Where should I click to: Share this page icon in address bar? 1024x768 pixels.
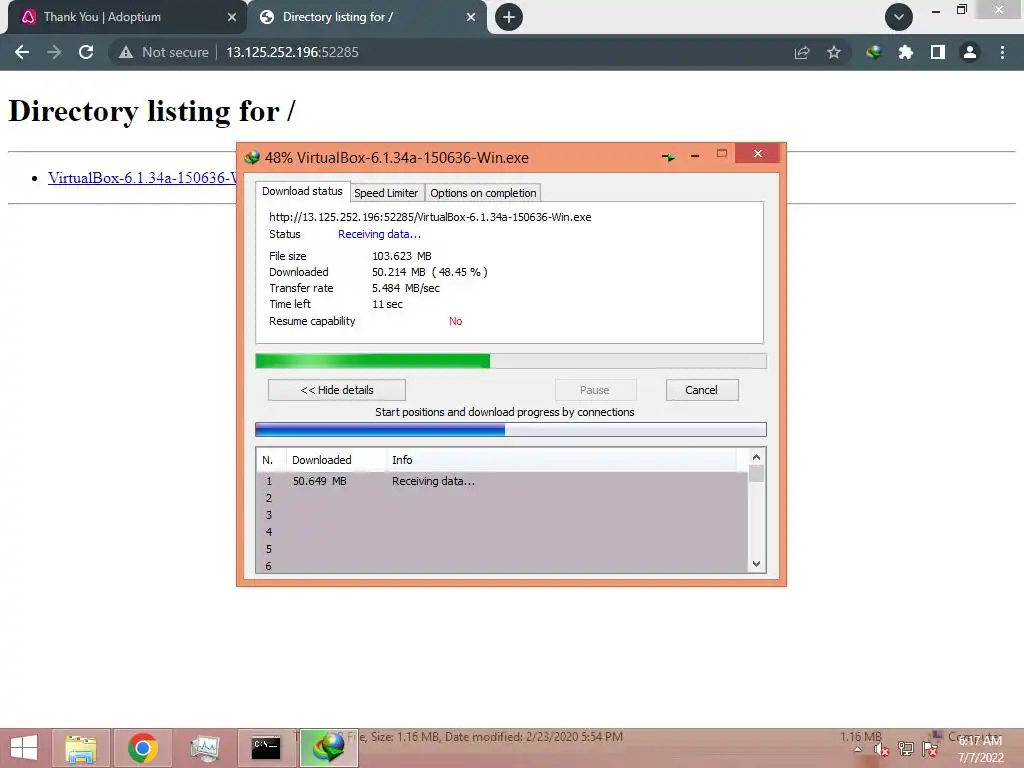point(802,52)
